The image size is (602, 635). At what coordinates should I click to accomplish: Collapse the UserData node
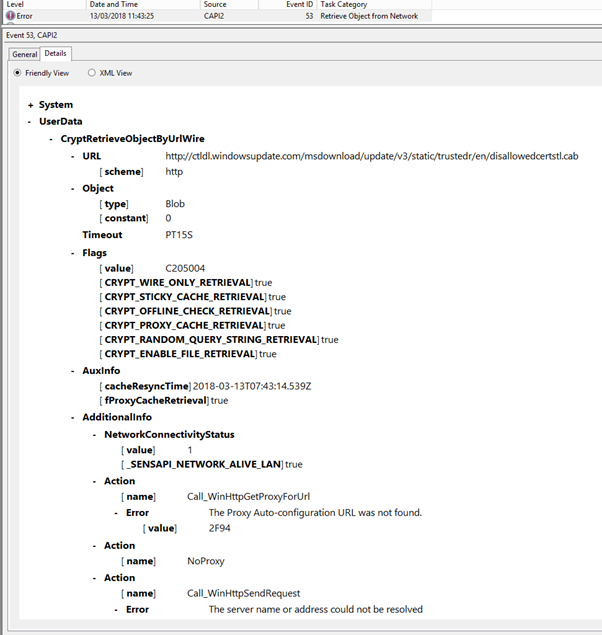31,121
